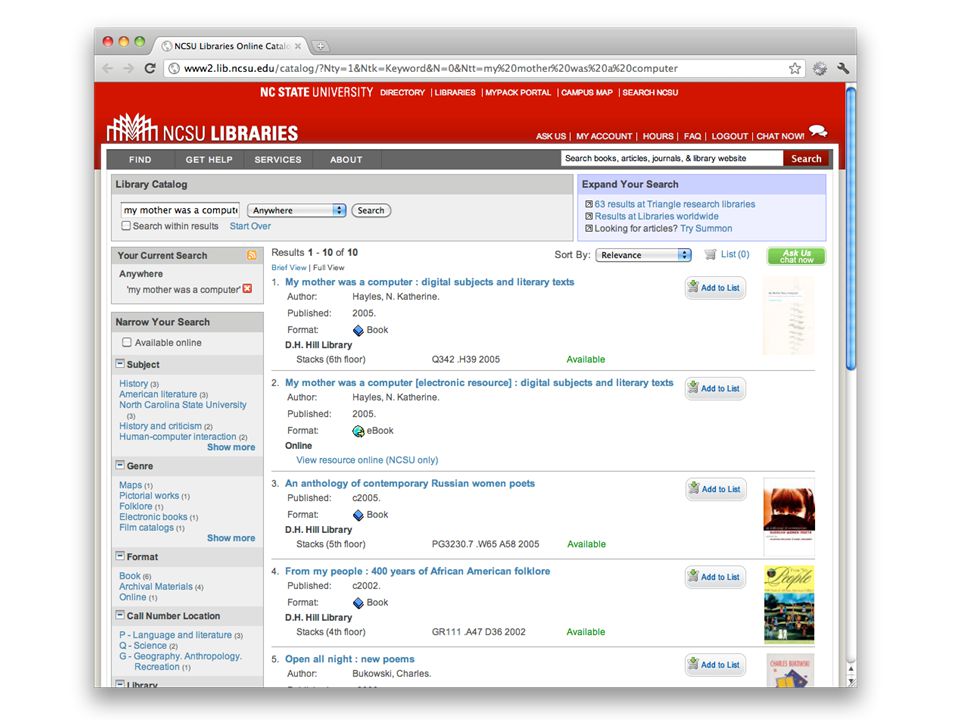Open View resource online (NCSU only)
960x720 pixels.
pyautogui.click(x=367, y=460)
